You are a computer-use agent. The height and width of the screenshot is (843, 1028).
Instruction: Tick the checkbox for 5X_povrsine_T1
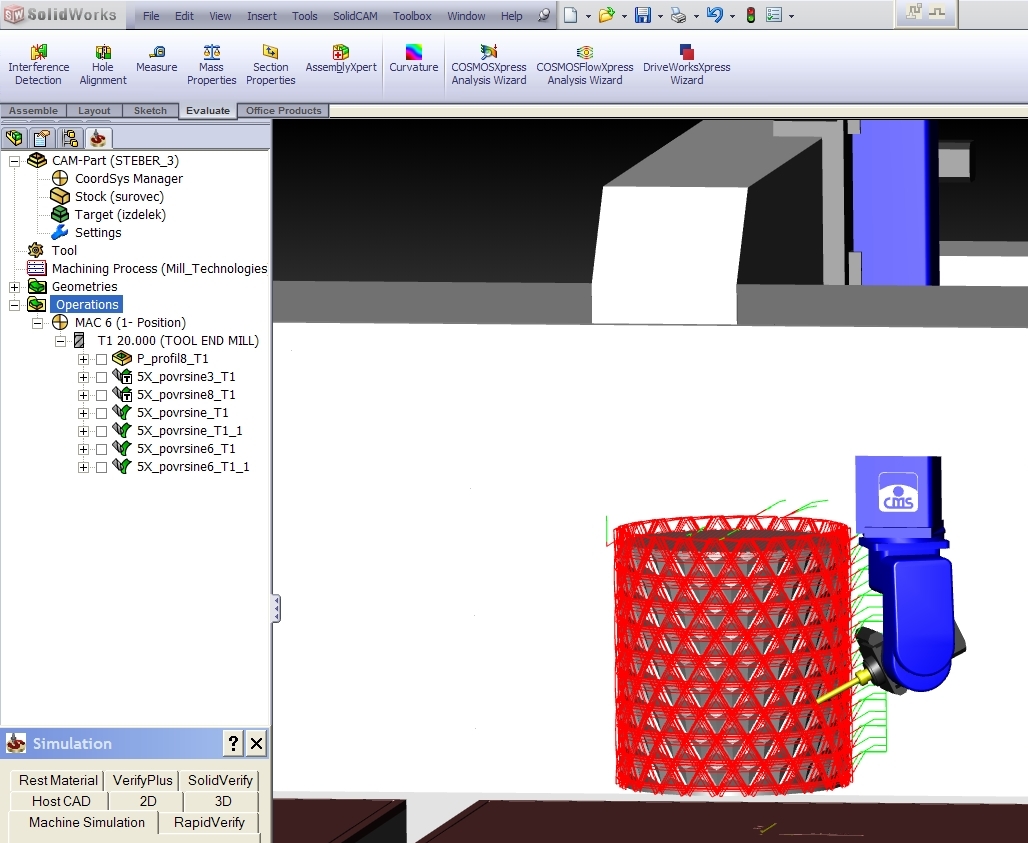[x=102, y=413]
